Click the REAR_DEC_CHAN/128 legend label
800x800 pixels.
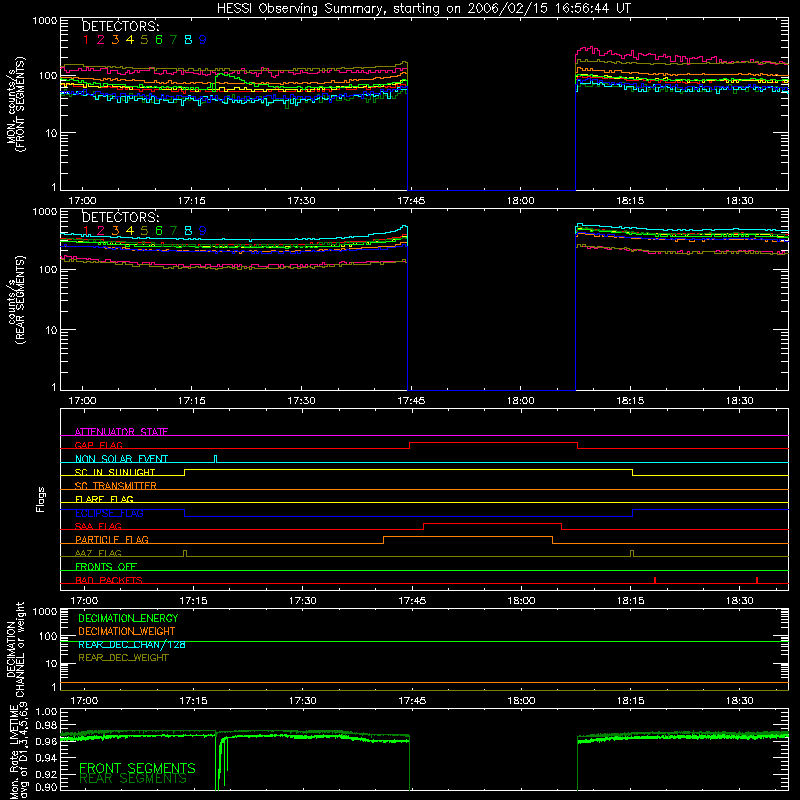click(x=132, y=644)
